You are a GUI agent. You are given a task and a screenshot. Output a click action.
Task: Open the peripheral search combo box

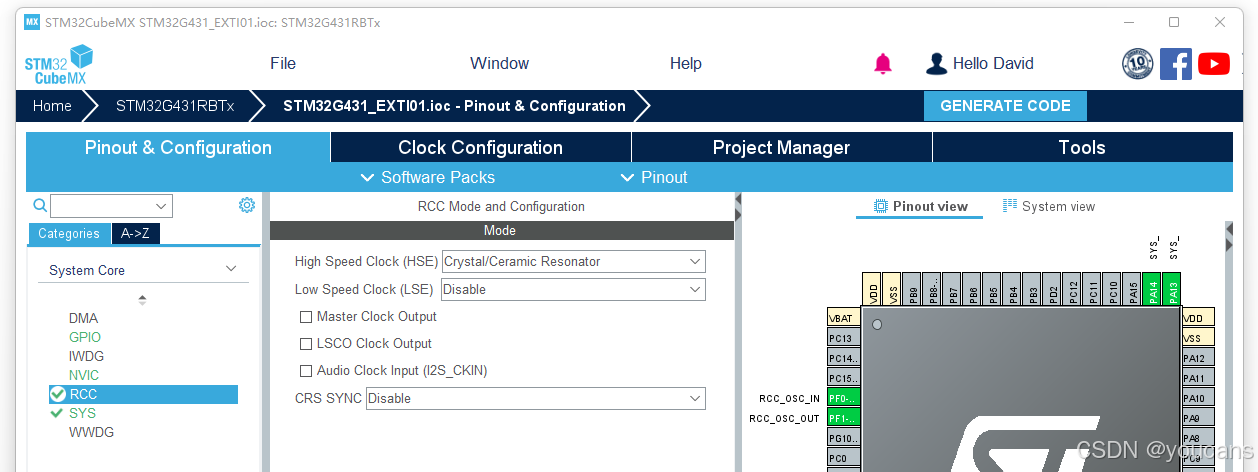[111, 206]
